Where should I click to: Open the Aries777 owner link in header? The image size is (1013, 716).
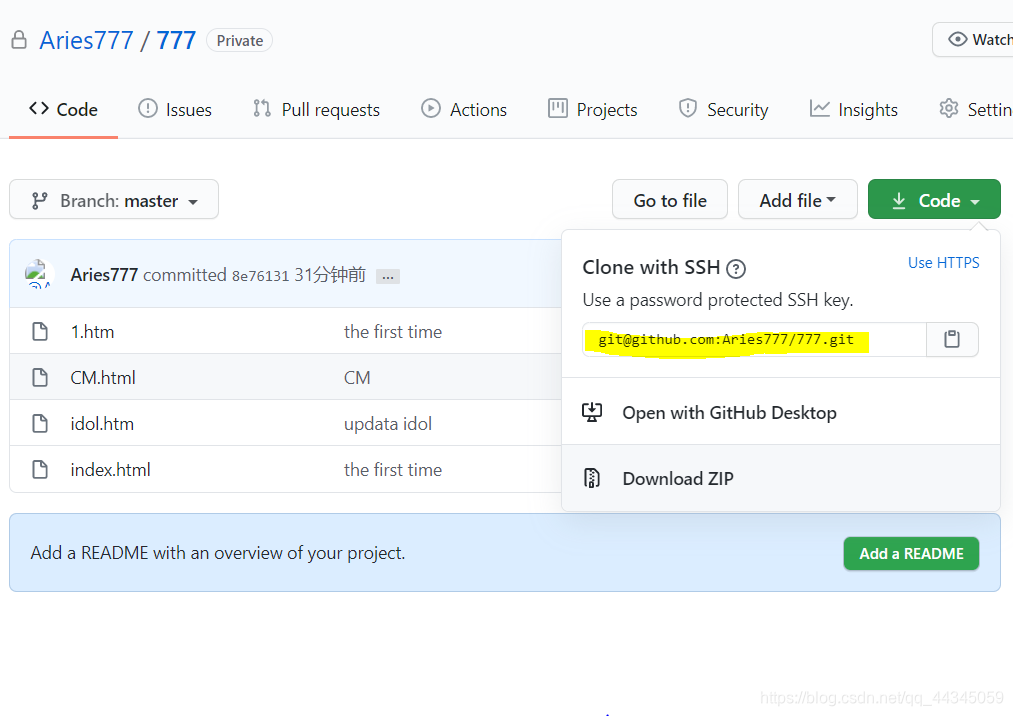pos(87,41)
